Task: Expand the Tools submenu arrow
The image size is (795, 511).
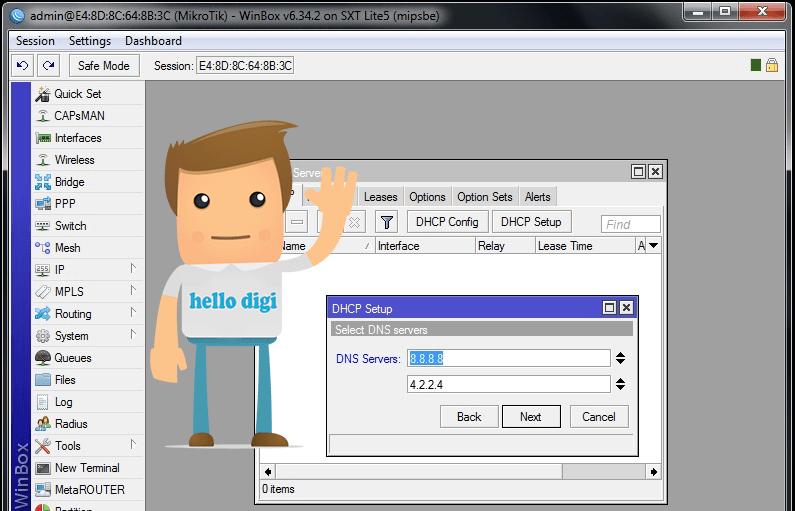Action: (x=133, y=444)
